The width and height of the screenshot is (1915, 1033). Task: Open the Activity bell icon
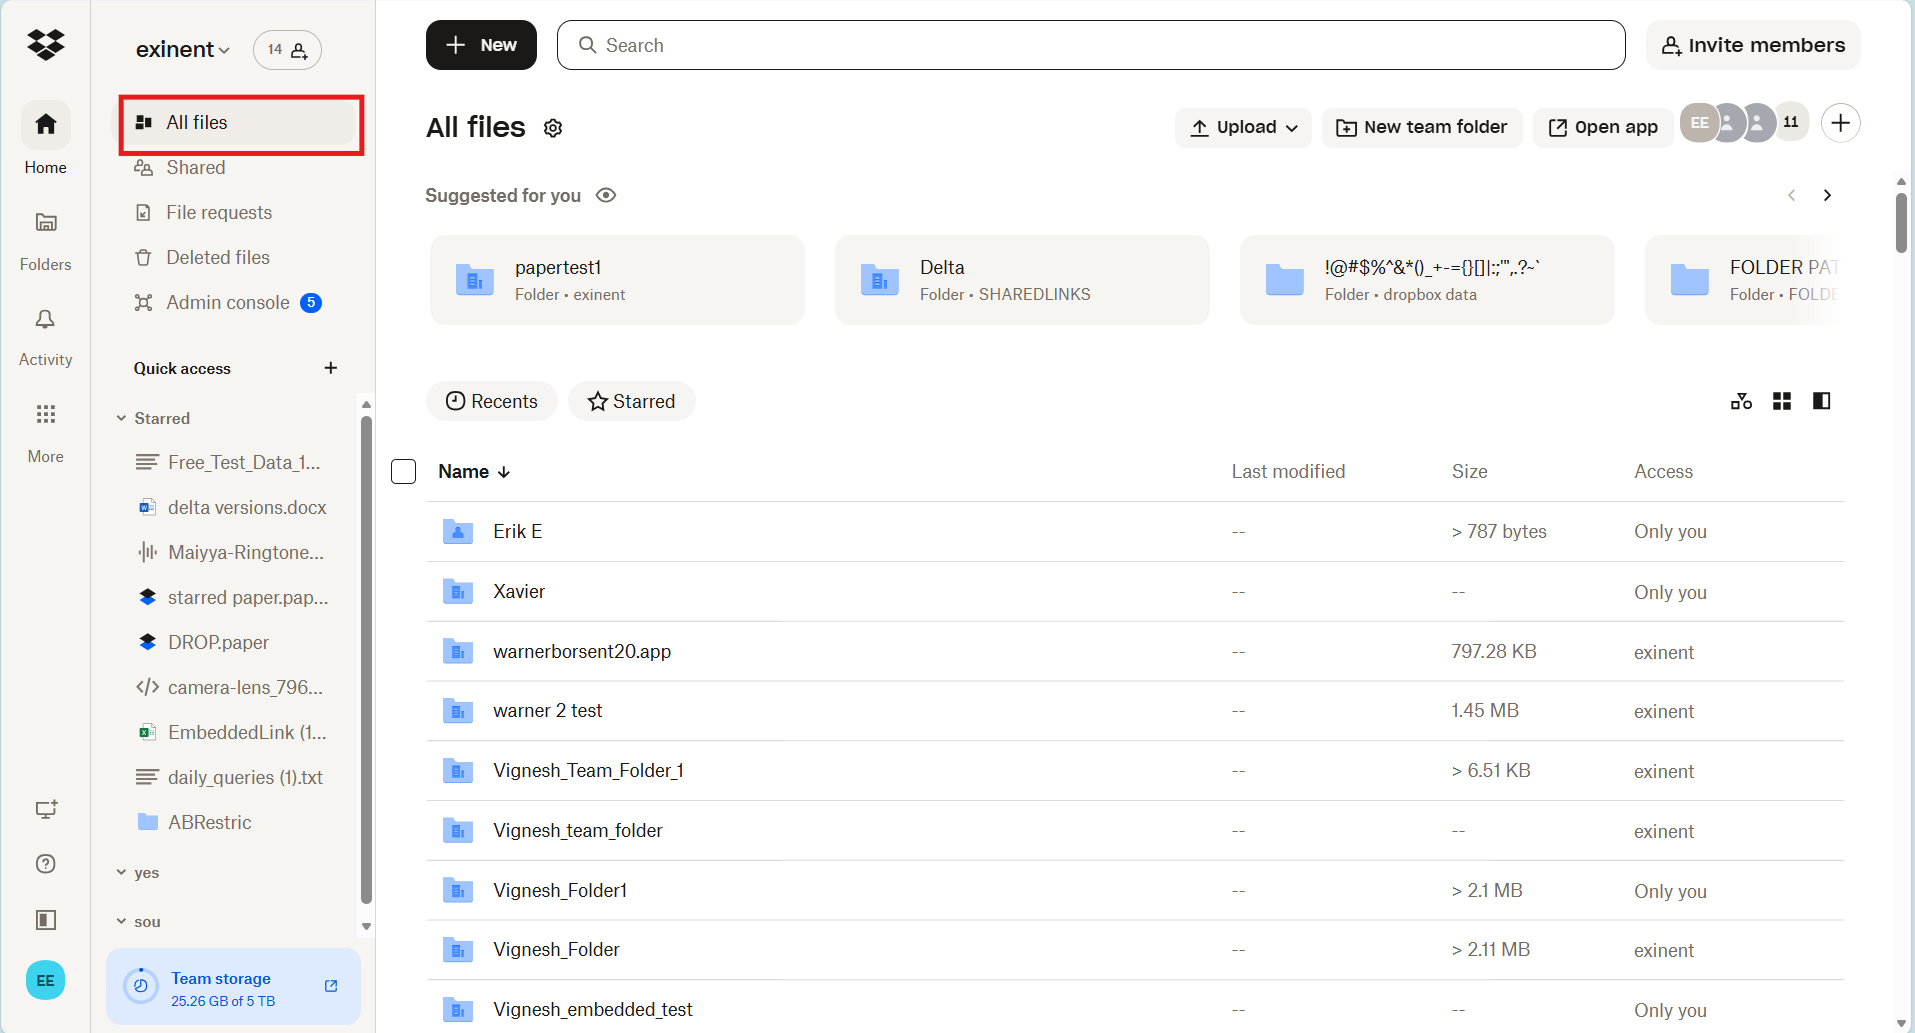(45, 320)
